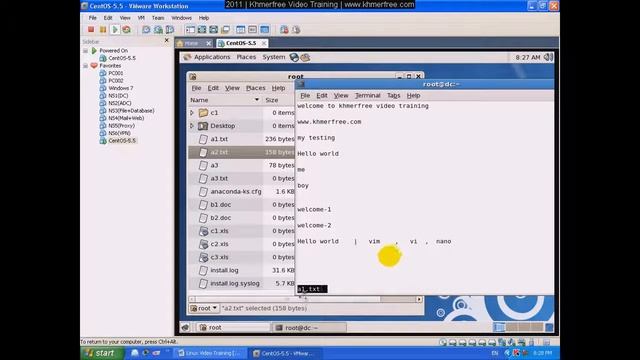Select NS4(Mail+Web) in sidebar
Screen dimensions: 640x360
click(126, 118)
